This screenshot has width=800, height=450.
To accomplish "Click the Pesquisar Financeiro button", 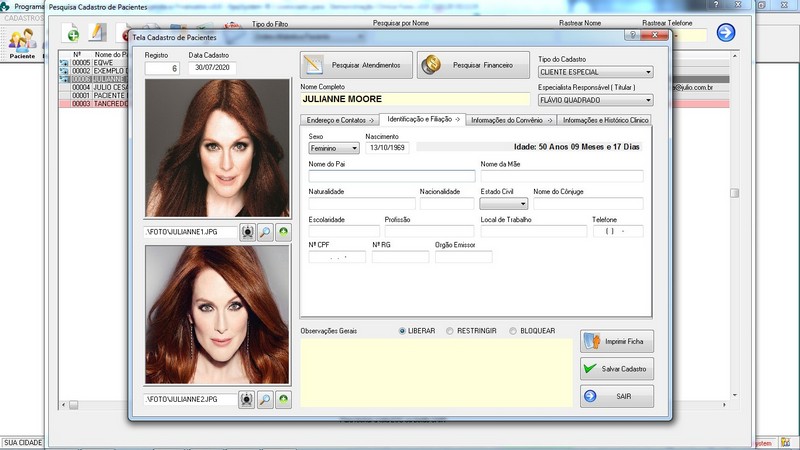I will (x=472, y=66).
